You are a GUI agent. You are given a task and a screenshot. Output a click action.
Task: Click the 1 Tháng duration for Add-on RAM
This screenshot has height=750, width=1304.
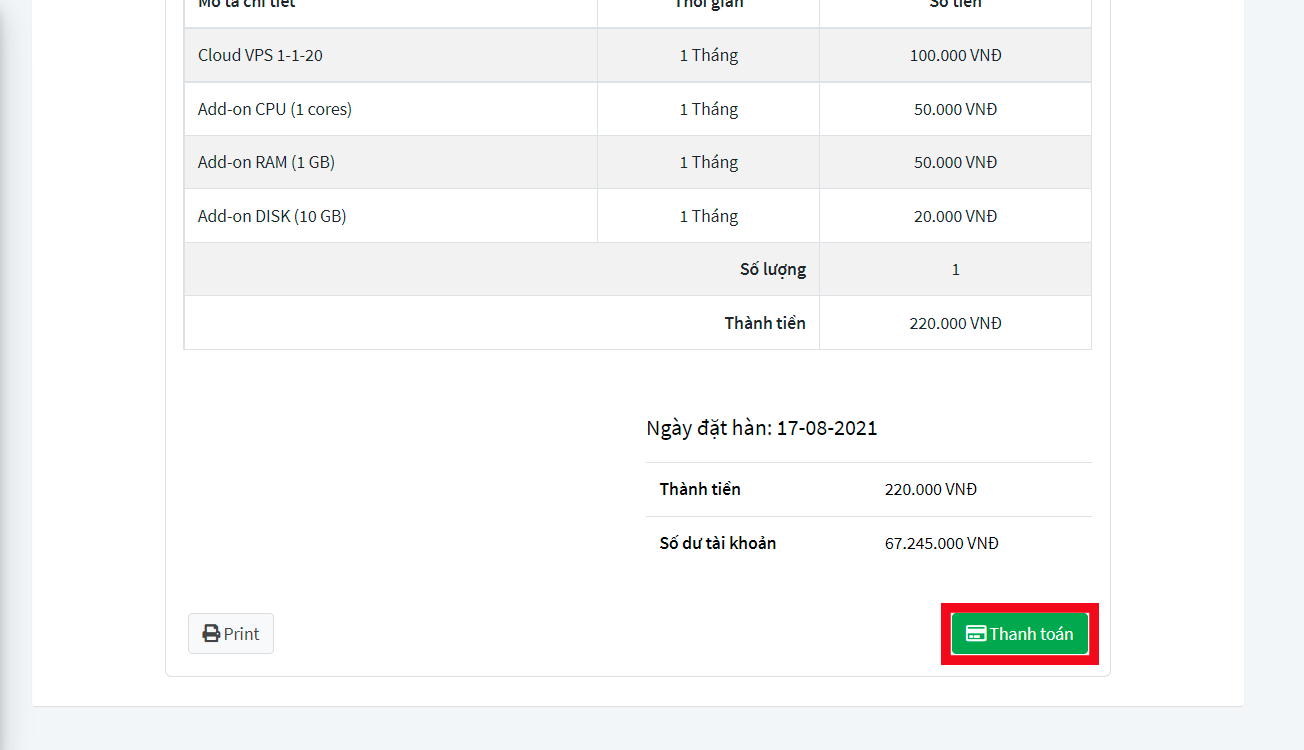coord(708,162)
